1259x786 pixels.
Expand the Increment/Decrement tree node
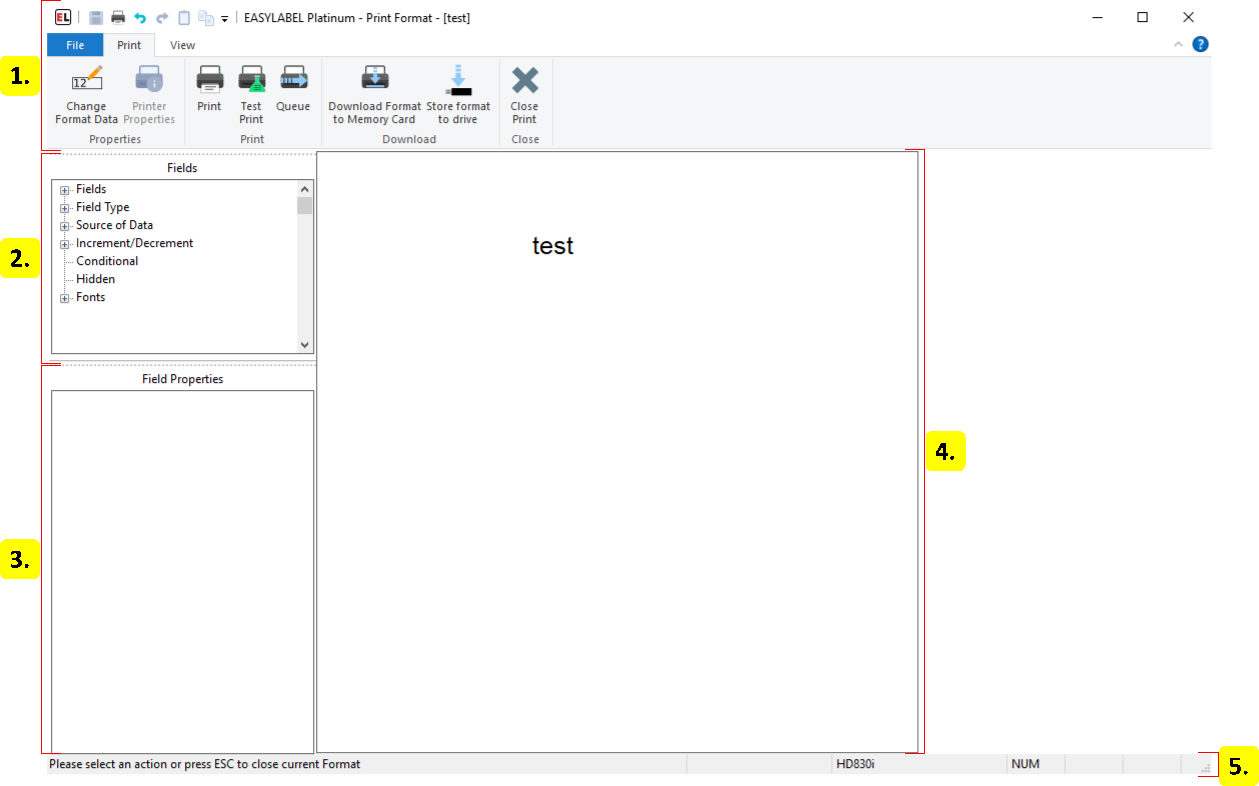point(65,244)
